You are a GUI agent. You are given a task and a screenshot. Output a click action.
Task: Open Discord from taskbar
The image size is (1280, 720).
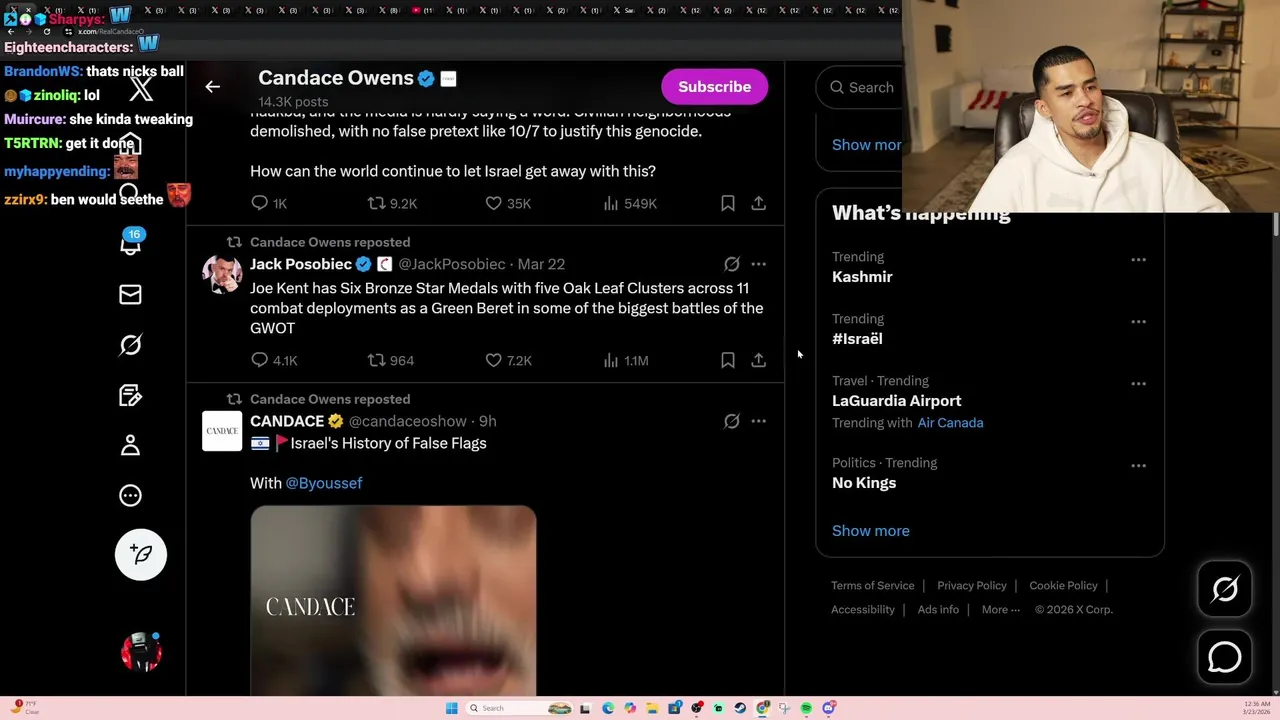point(829,708)
